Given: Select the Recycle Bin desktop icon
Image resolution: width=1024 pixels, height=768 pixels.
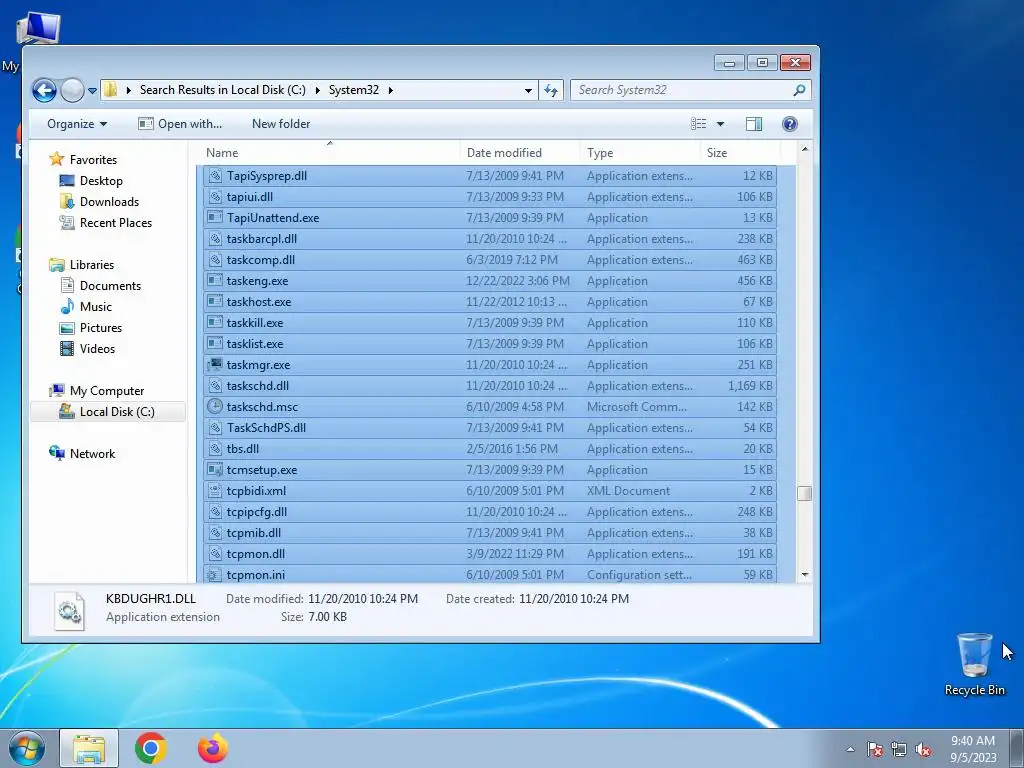Looking at the screenshot, I should [974, 664].
